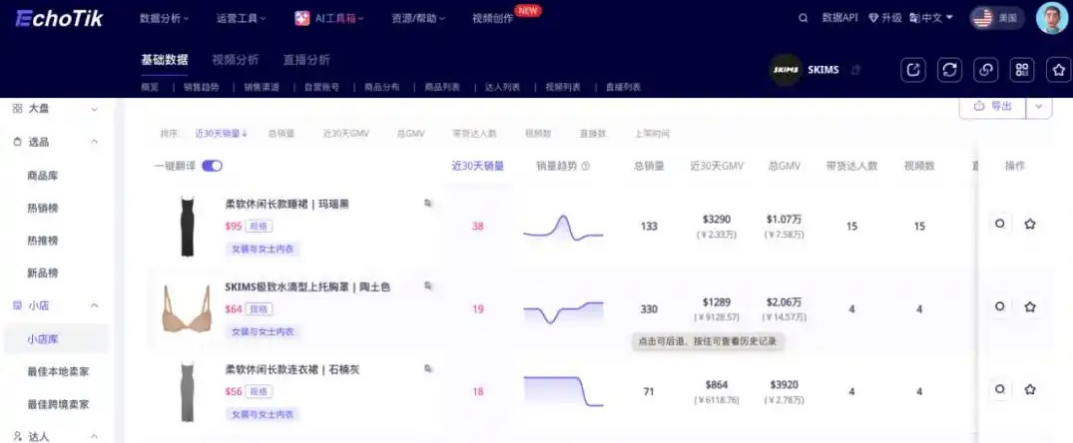1073x443 pixels.
Task: Click the search magnifier icon in top bar
Action: point(803,18)
